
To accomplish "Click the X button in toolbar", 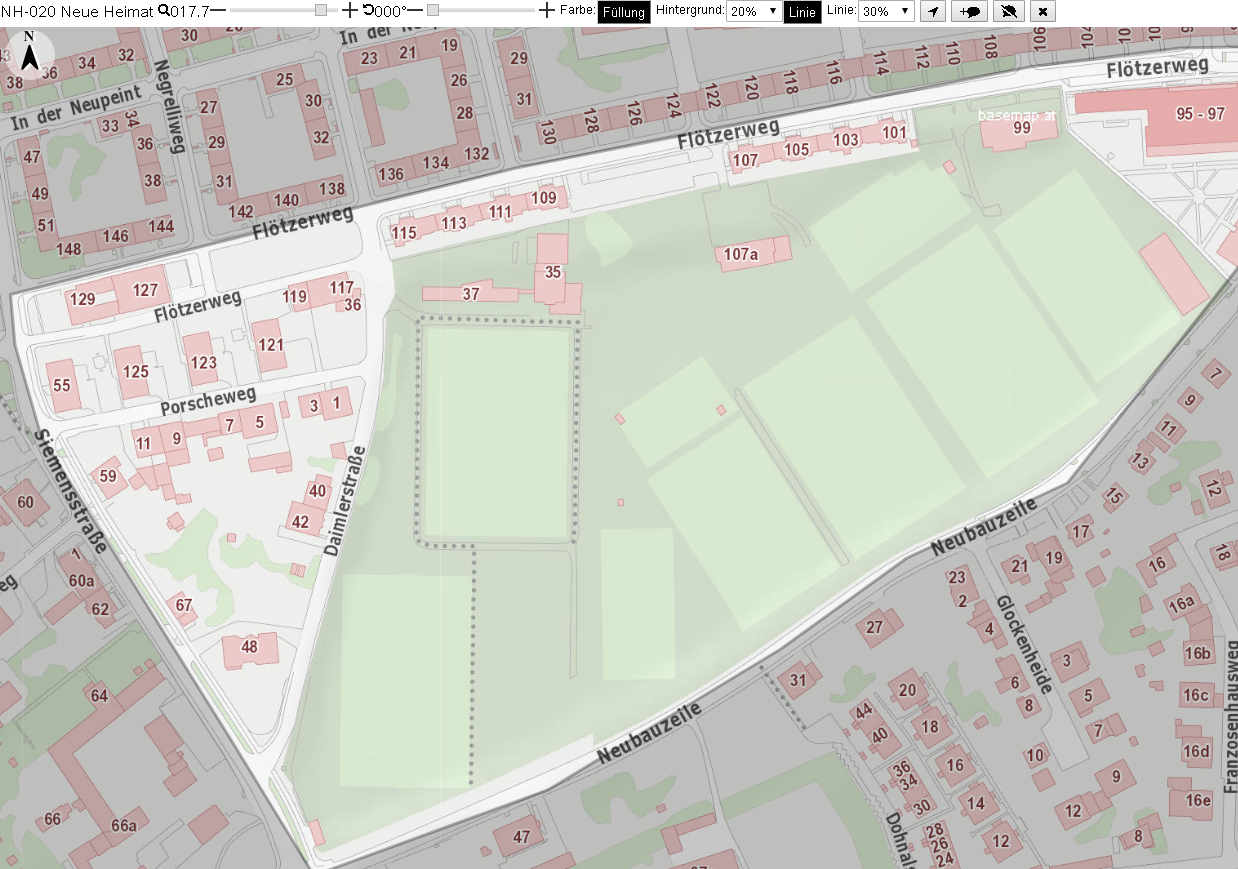I will tap(1043, 11).
